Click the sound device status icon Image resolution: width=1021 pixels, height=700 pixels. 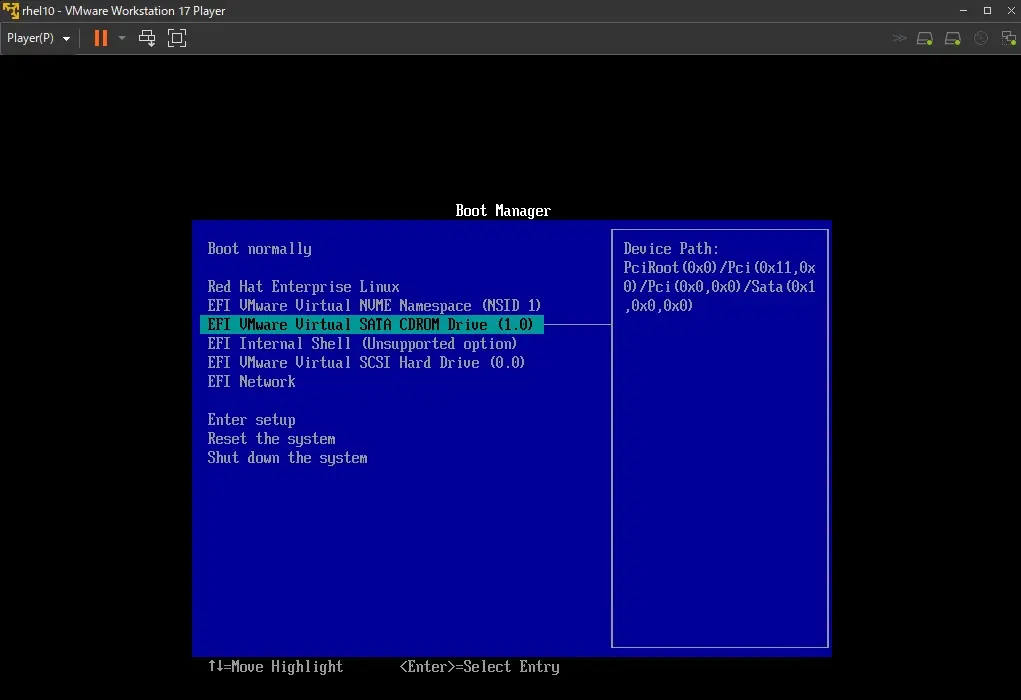(980, 38)
